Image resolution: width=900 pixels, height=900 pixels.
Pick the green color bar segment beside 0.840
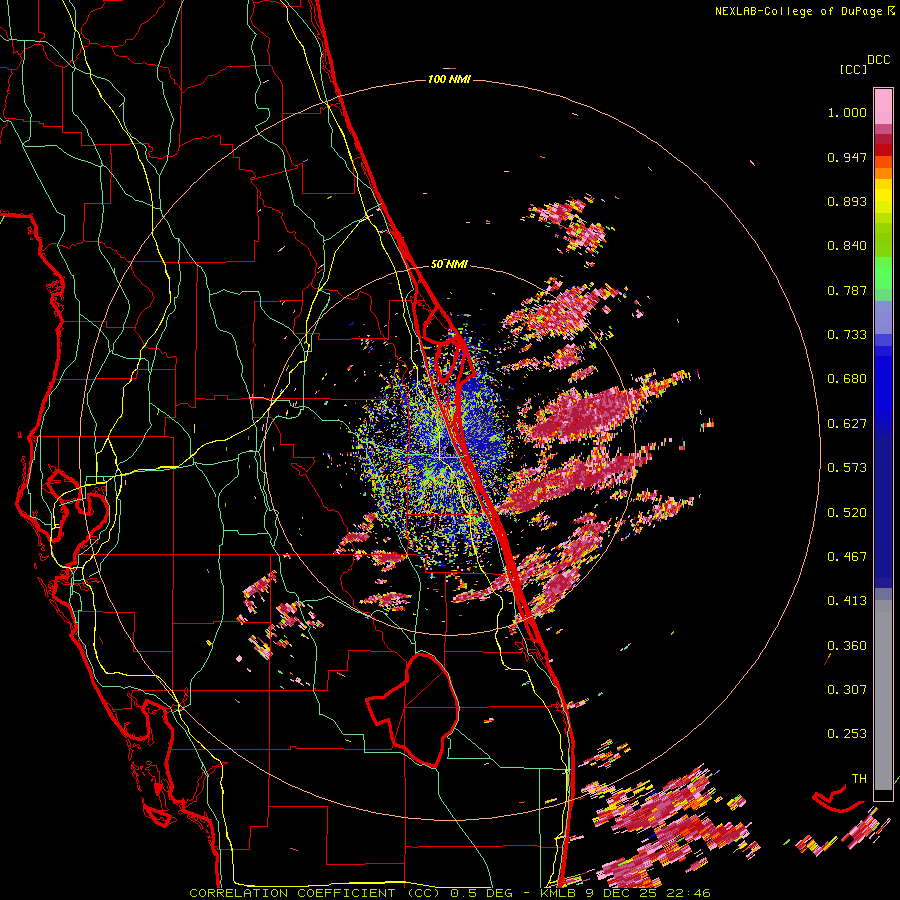(883, 239)
